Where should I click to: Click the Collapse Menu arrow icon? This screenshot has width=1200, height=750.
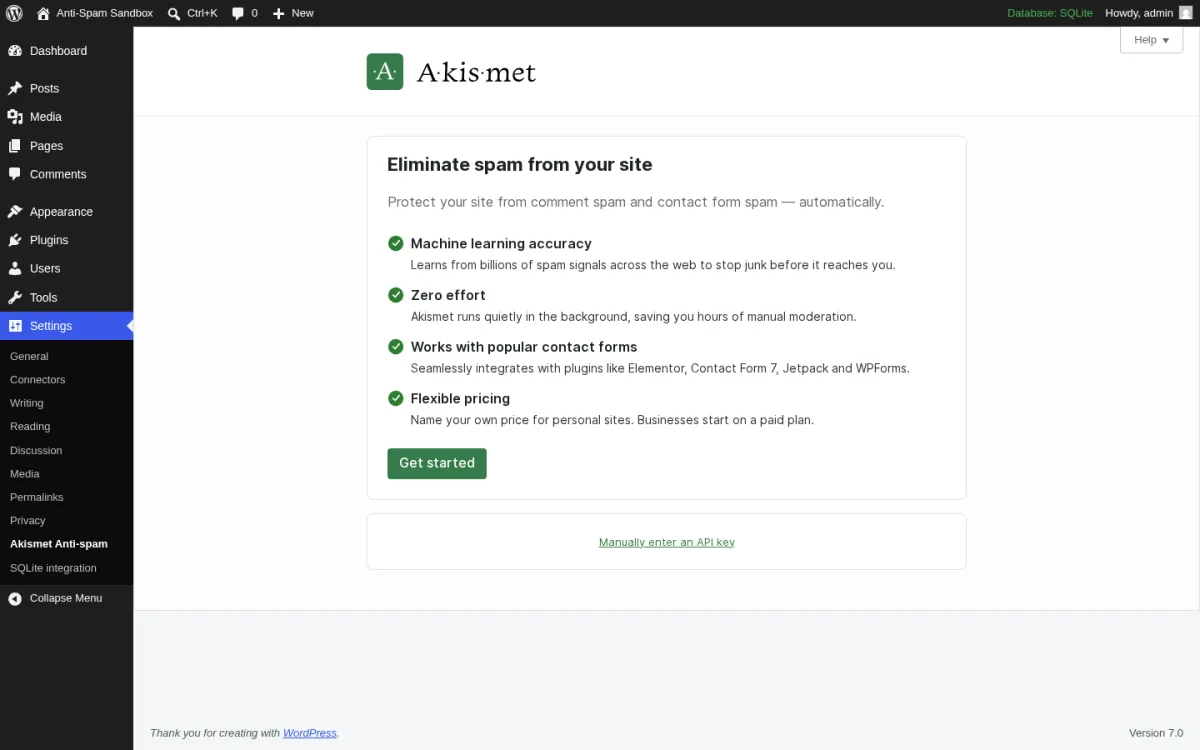click(15, 598)
